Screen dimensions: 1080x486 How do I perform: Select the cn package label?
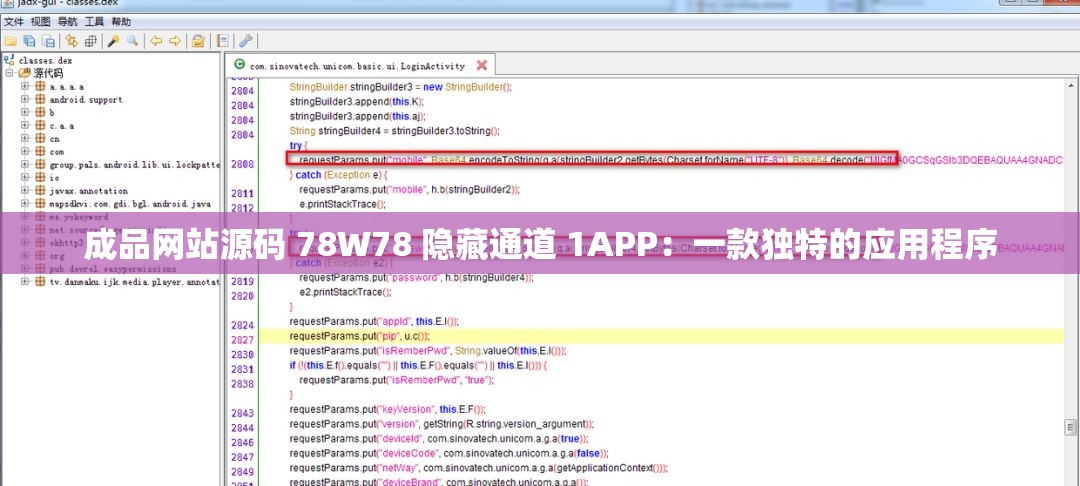54,139
